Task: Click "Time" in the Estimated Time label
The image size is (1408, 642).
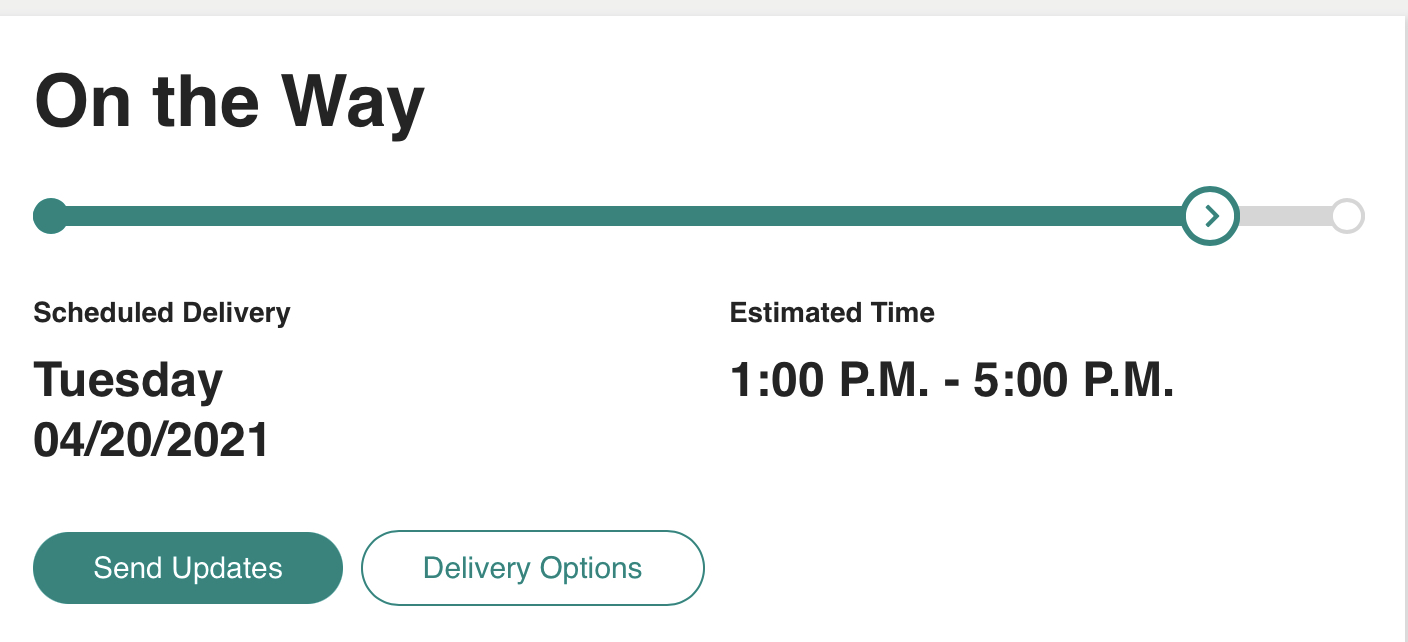Action: [901, 313]
